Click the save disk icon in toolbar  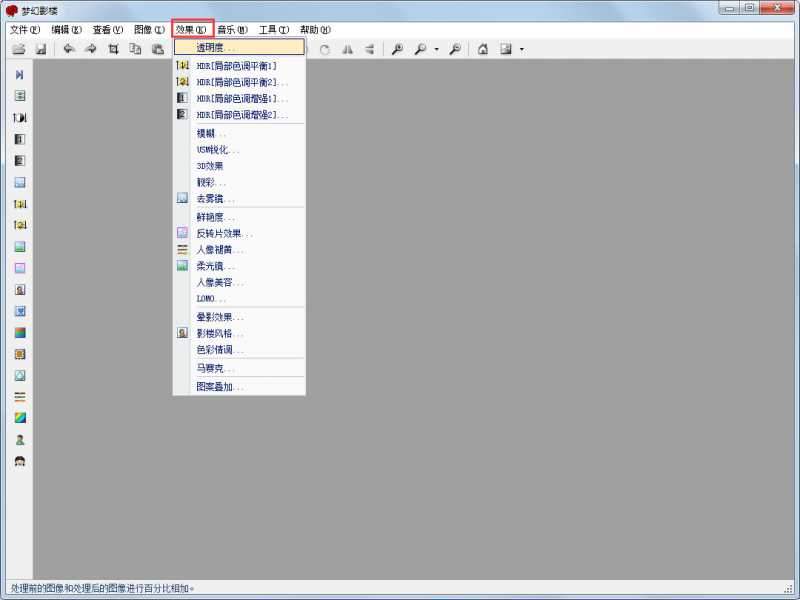point(41,49)
